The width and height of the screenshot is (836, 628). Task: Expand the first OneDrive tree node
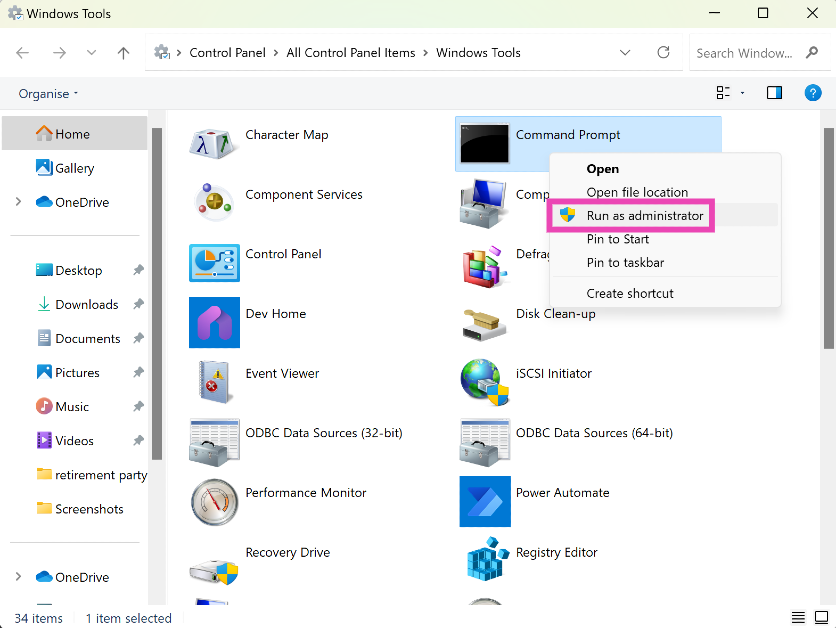pyautogui.click(x=18, y=202)
